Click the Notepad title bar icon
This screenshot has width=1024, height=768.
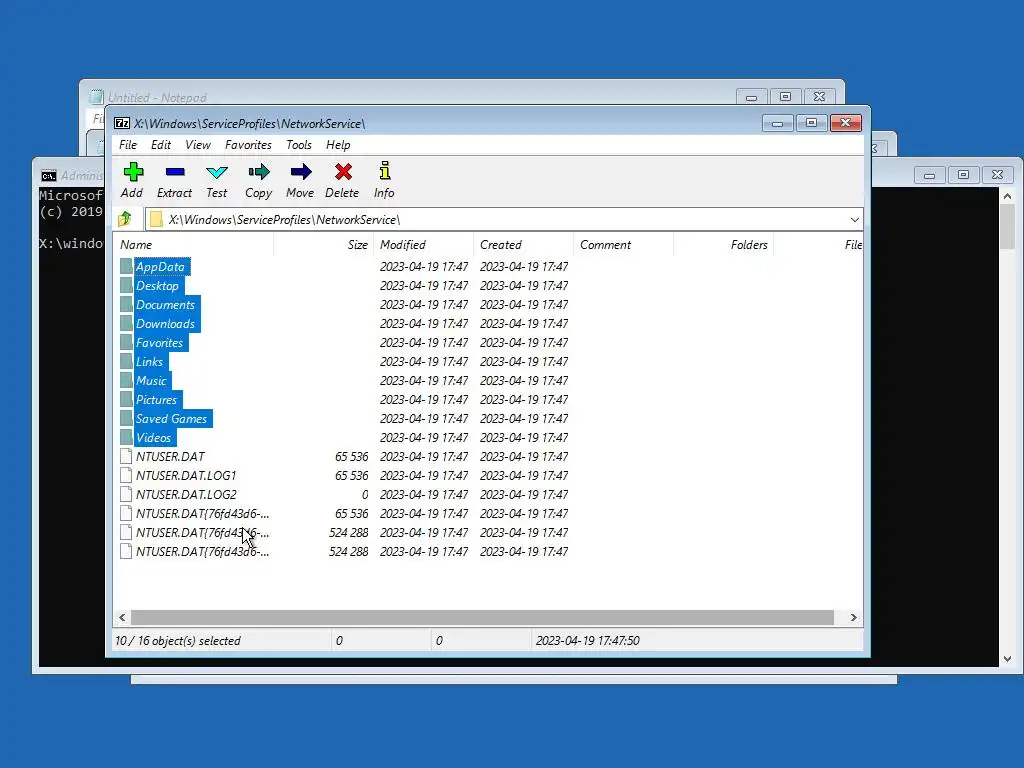96,97
